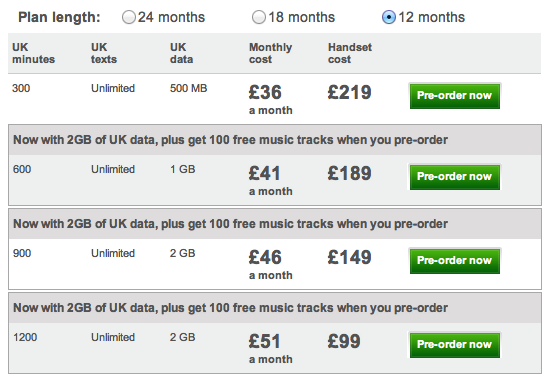Screen dimensions: 547x381
Task: Click the UK data column header
Action: tap(181, 53)
